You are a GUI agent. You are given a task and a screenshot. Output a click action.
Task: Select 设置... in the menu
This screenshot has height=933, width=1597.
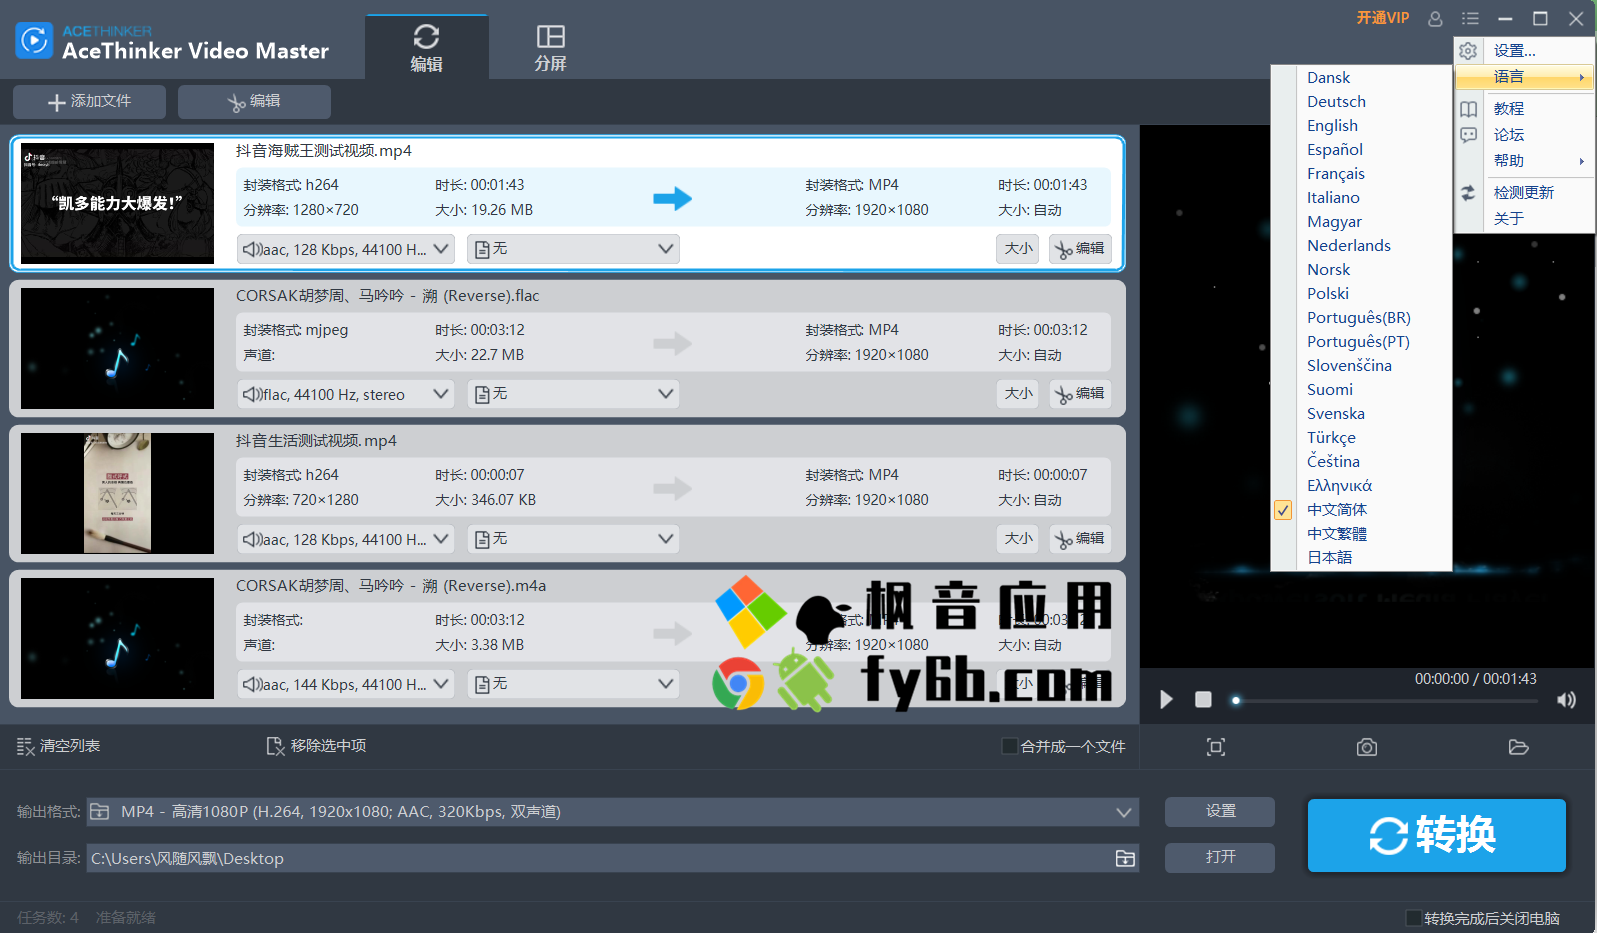pos(1524,51)
